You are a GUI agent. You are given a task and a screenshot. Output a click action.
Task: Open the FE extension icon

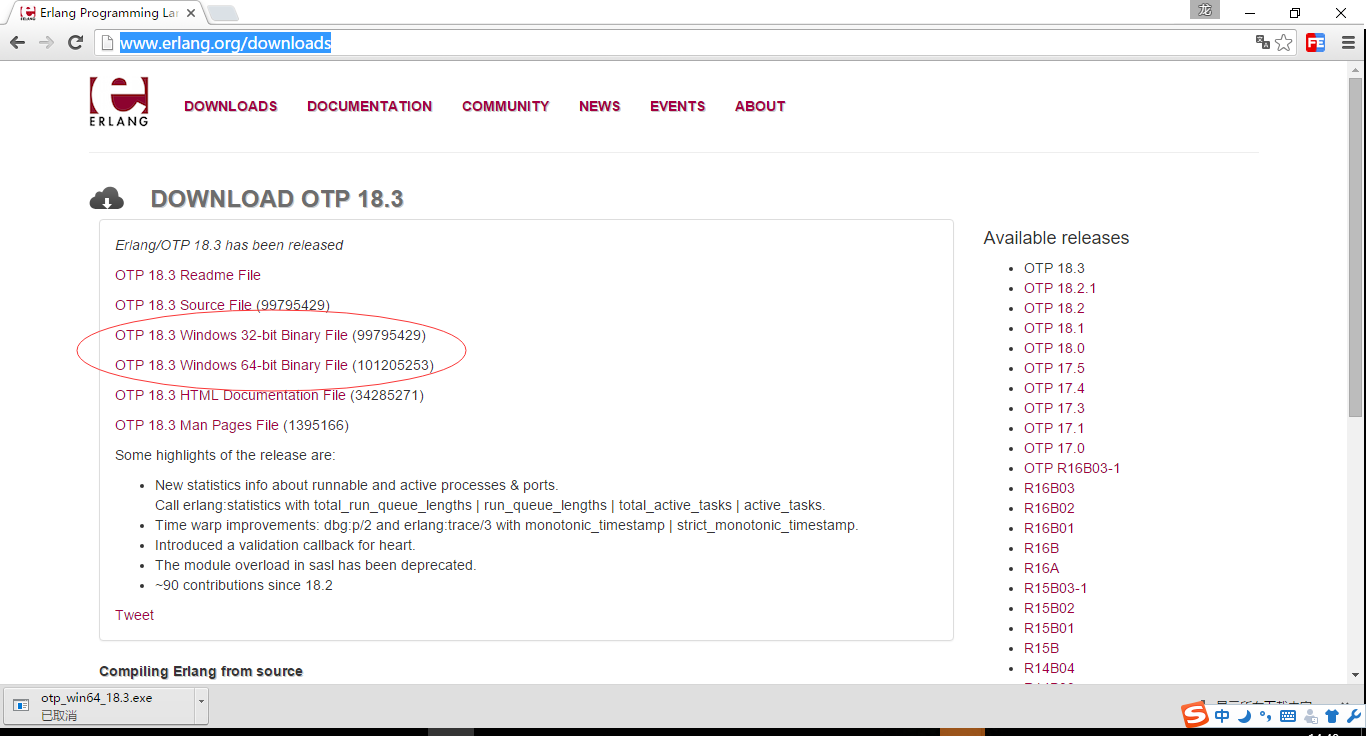coord(1315,43)
